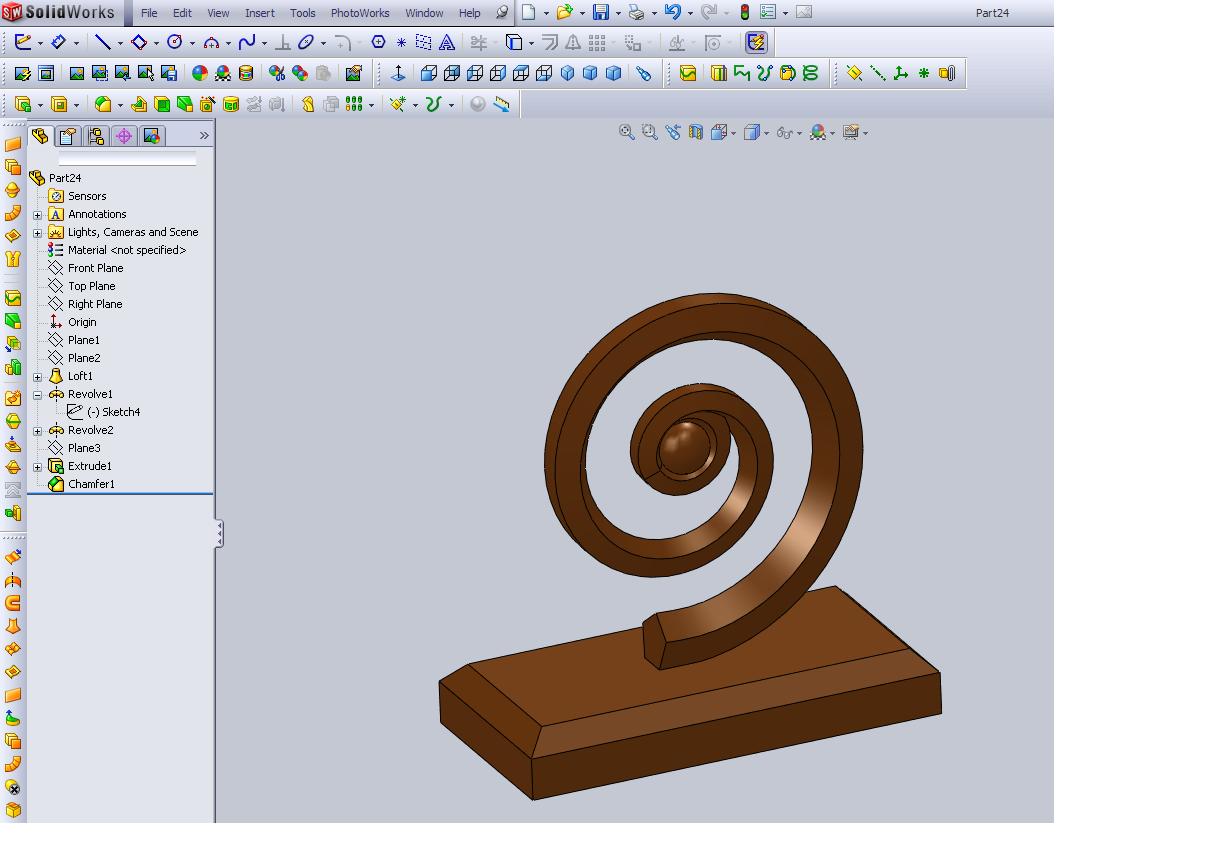Open the Save button dropdown arrow
The width and height of the screenshot is (1215, 868).
click(x=618, y=13)
